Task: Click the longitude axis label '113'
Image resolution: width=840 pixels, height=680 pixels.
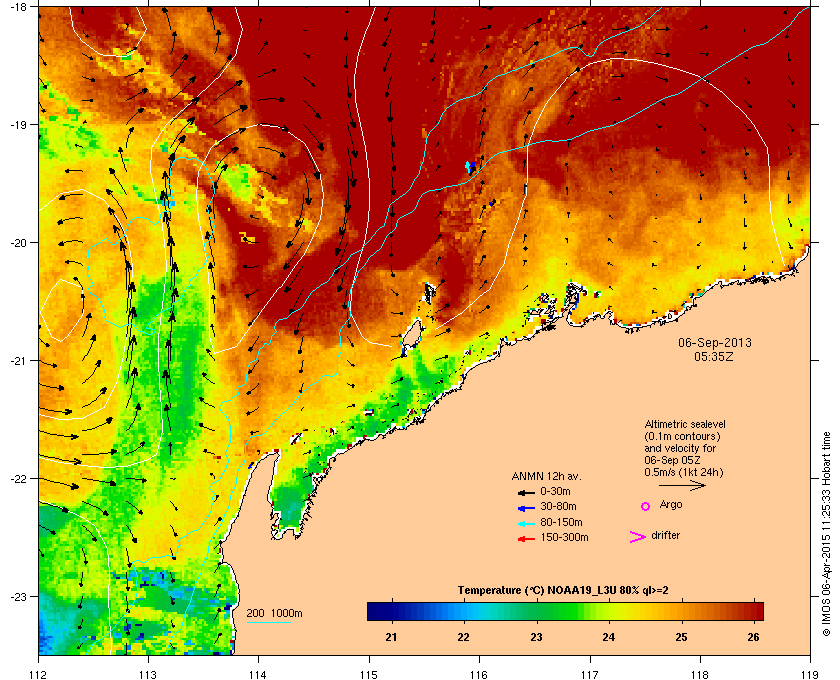Action: tap(148, 675)
